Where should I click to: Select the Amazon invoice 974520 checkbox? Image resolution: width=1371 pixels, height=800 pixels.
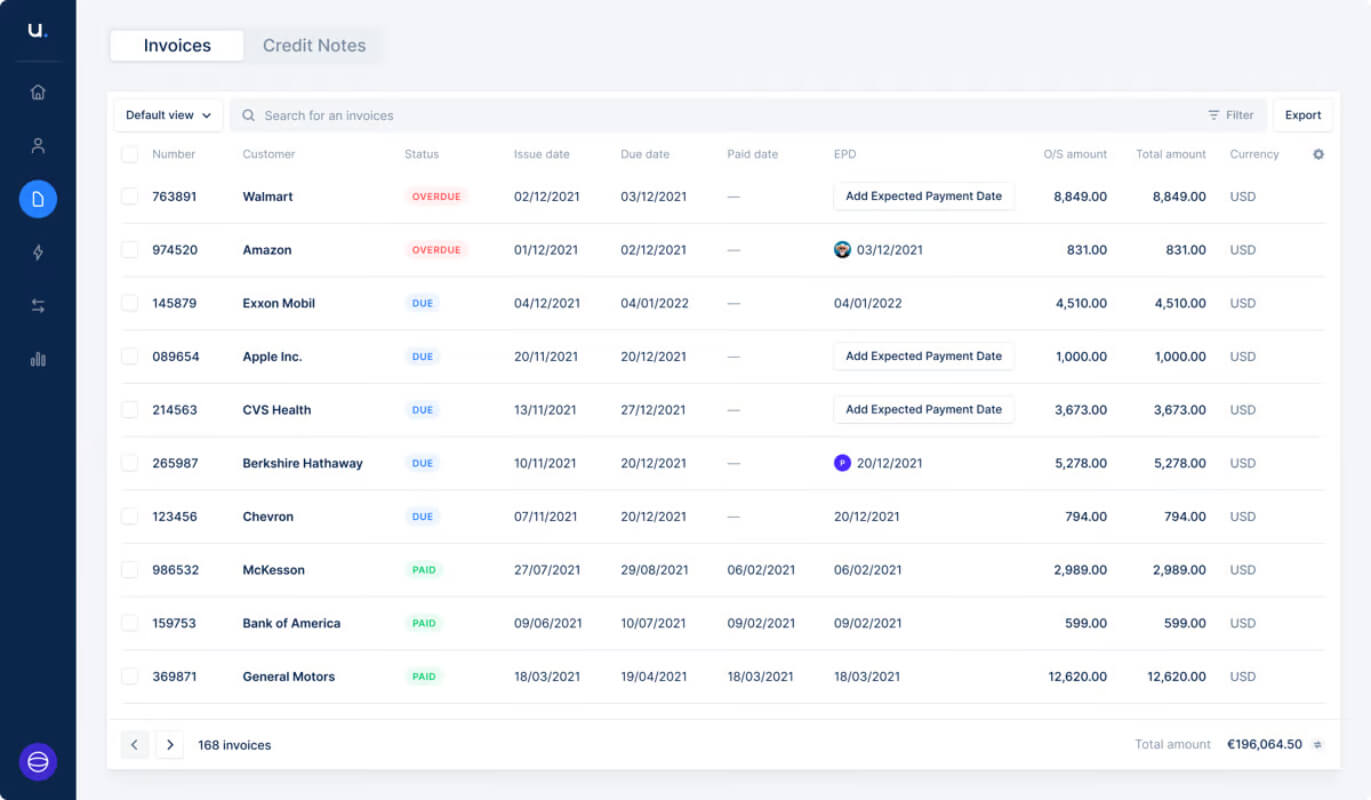tap(130, 250)
